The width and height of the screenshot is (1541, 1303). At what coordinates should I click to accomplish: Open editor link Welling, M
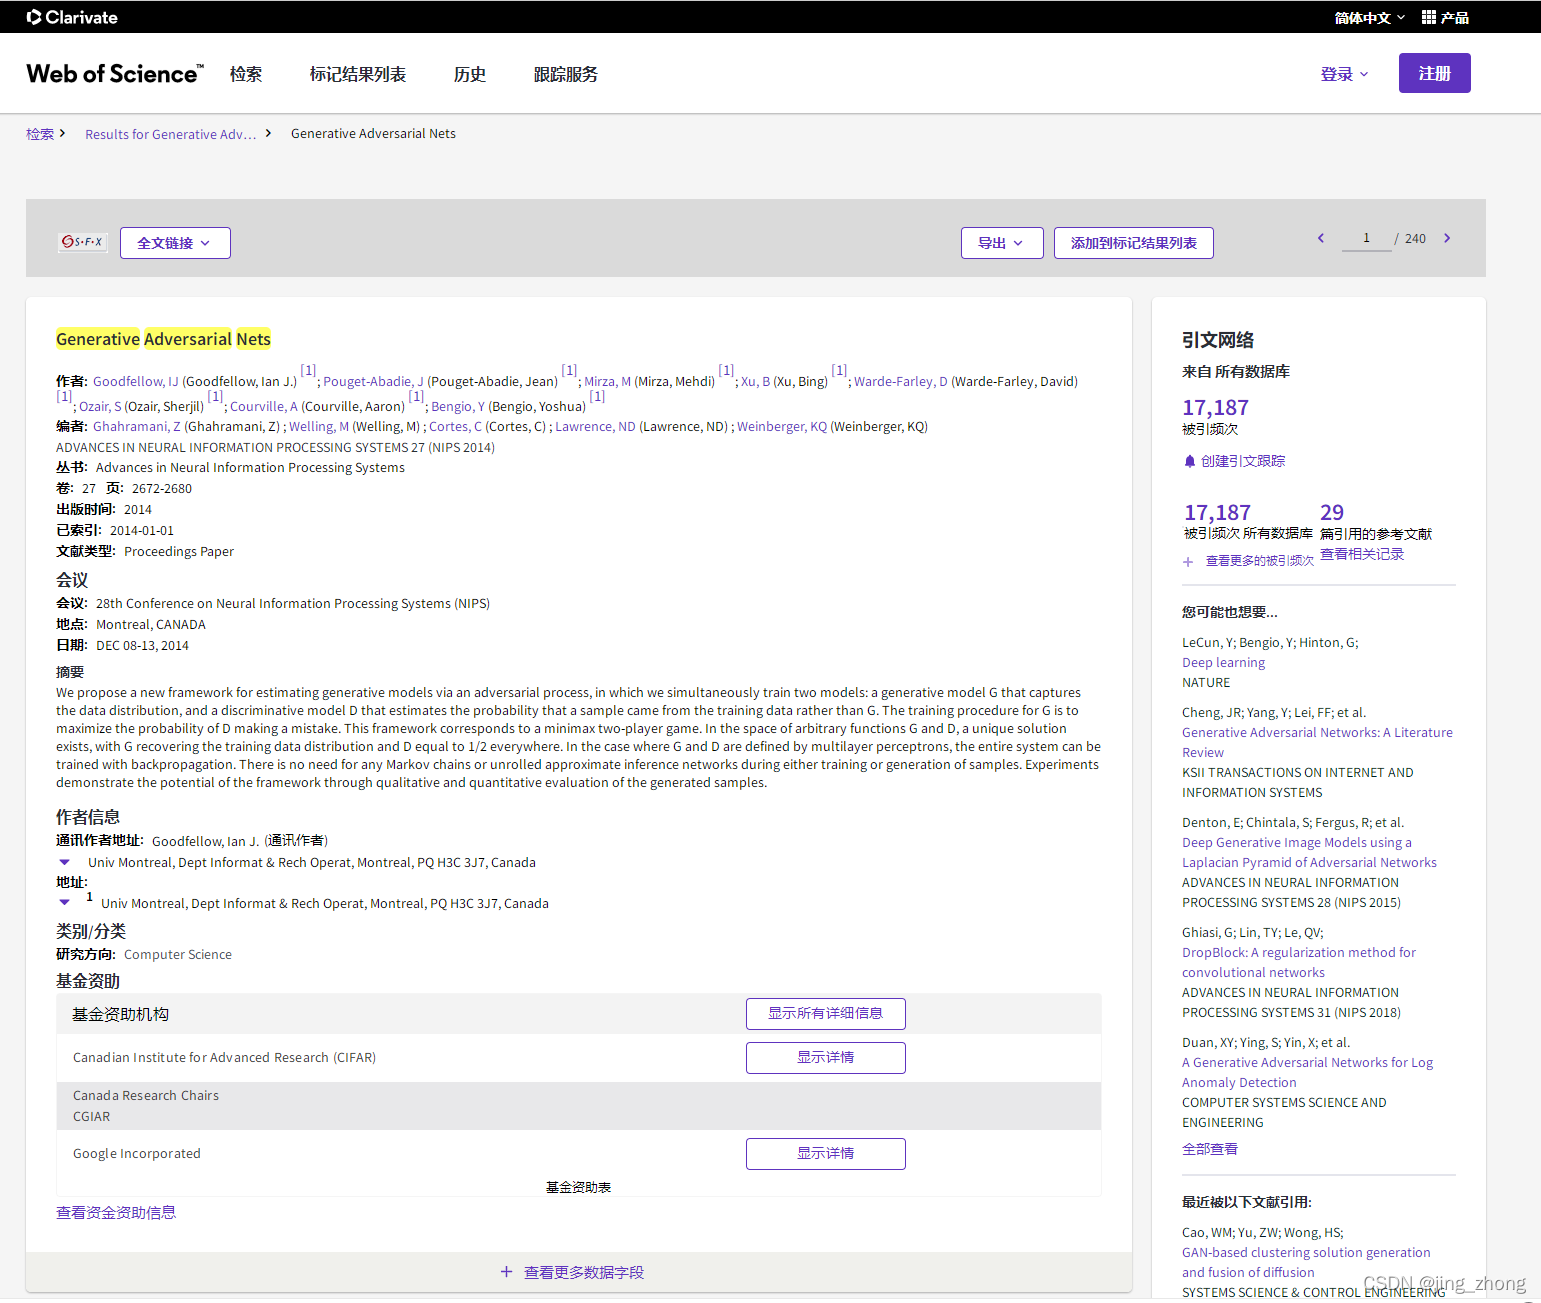click(319, 426)
